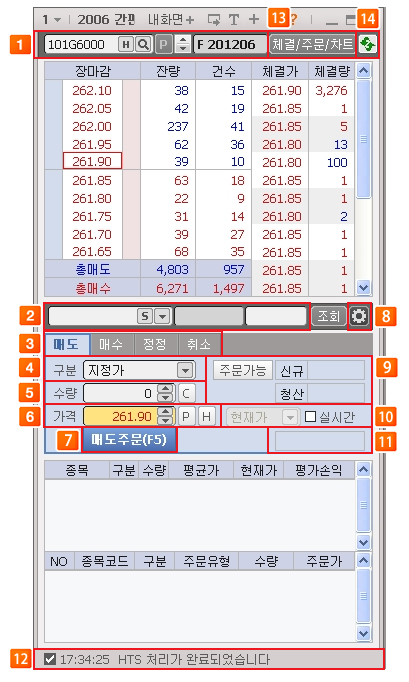Open the screen number 1 dropdown arrow
This screenshot has width=409, height=682.
[x=57, y=20]
